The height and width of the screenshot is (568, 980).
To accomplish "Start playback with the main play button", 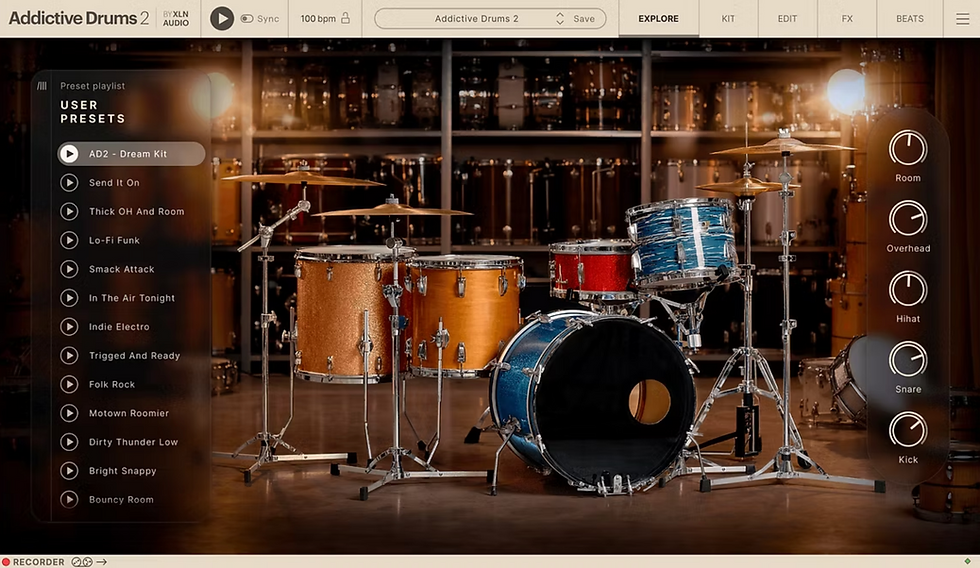I will tap(222, 19).
